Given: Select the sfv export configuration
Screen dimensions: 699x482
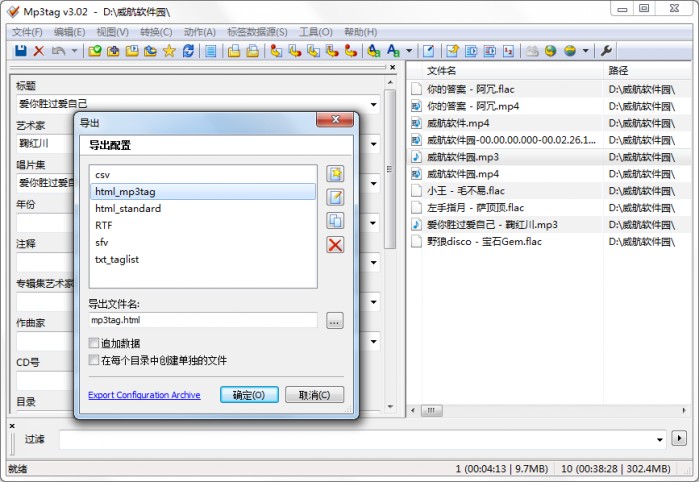Looking at the screenshot, I should point(203,243).
